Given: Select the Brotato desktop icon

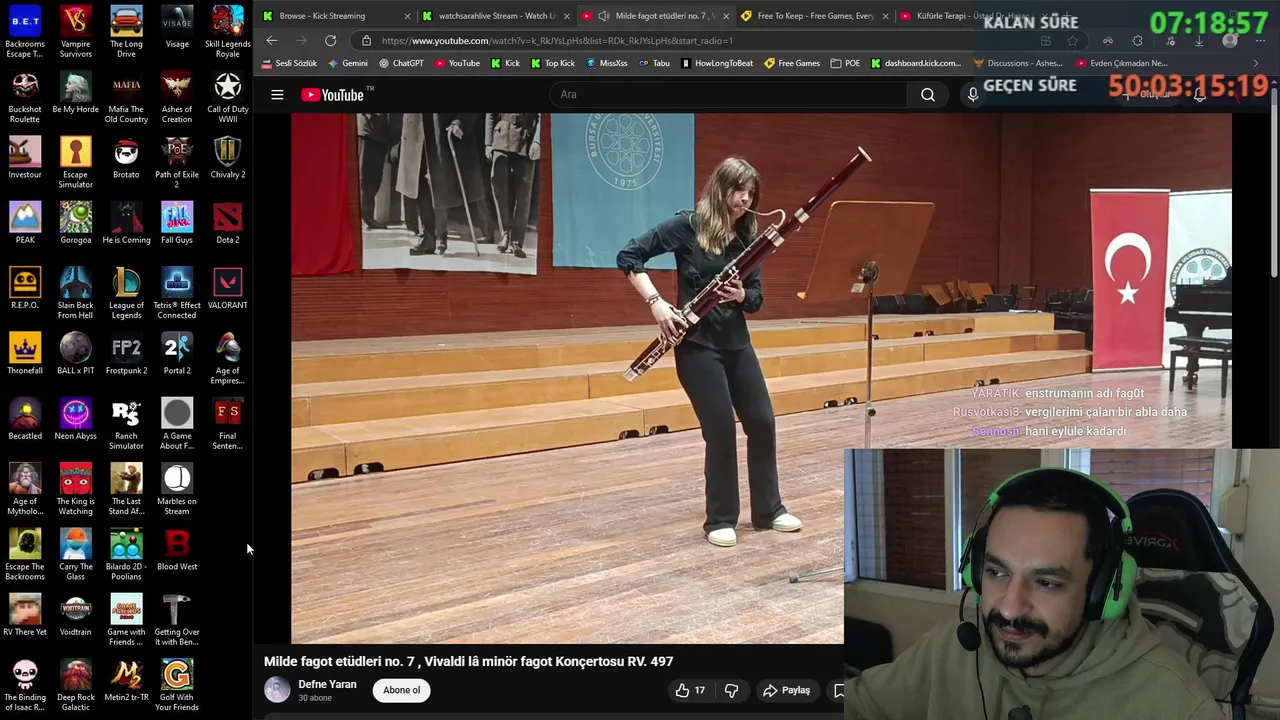Looking at the screenshot, I should click(126, 158).
